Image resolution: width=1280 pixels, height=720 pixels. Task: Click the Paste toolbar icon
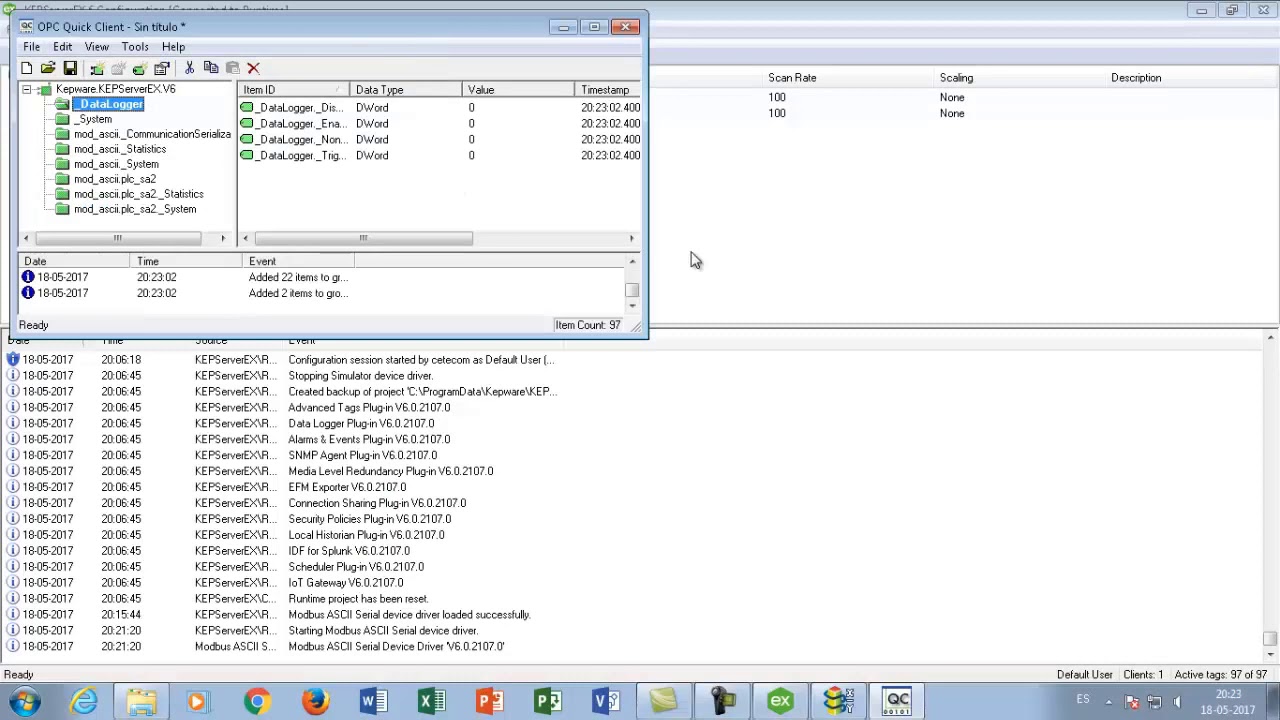pyautogui.click(x=232, y=68)
